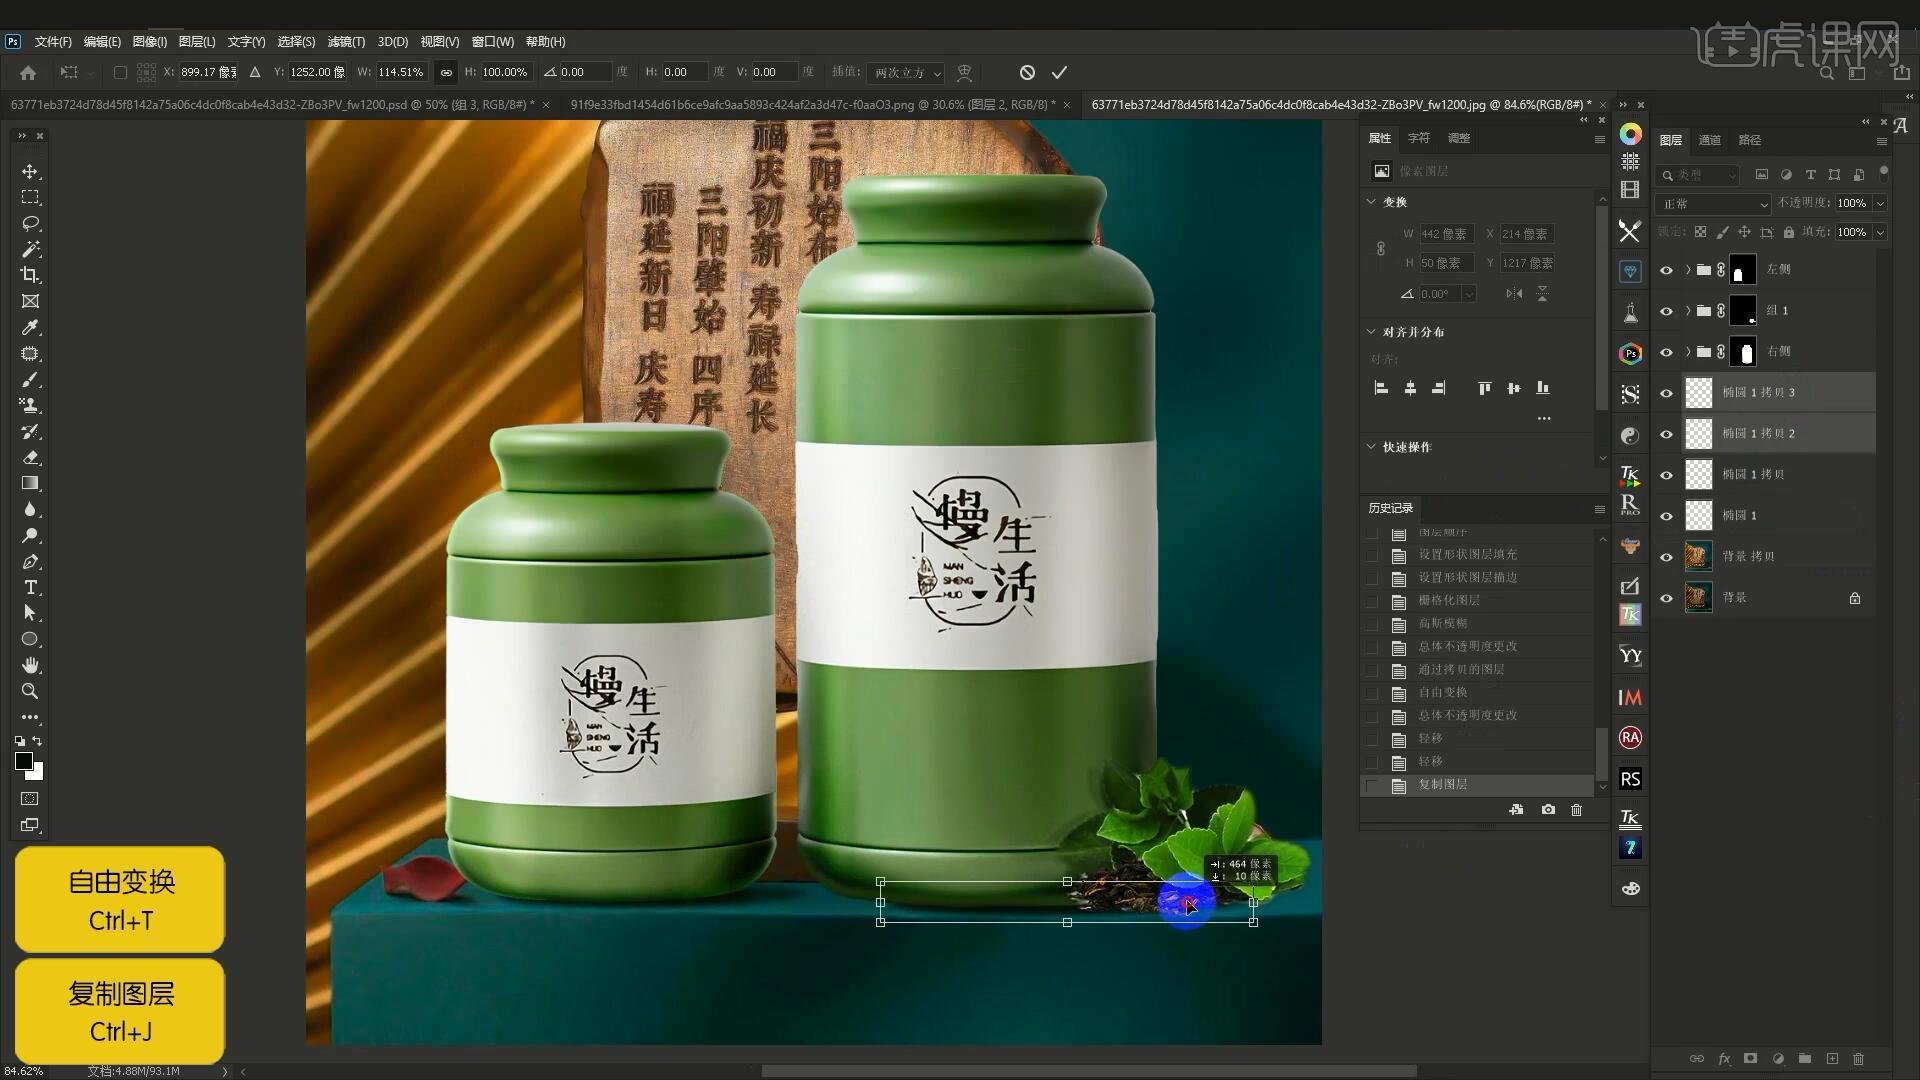Image resolution: width=1920 pixels, height=1080 pixels.
Task: Click the foreground color swatch
Action: pos(24,762)
